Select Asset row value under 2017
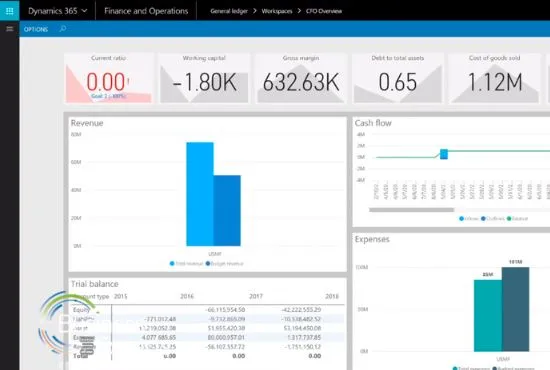Image resolution: width=550 pixels, height=370 pixels. pos(302,328)
